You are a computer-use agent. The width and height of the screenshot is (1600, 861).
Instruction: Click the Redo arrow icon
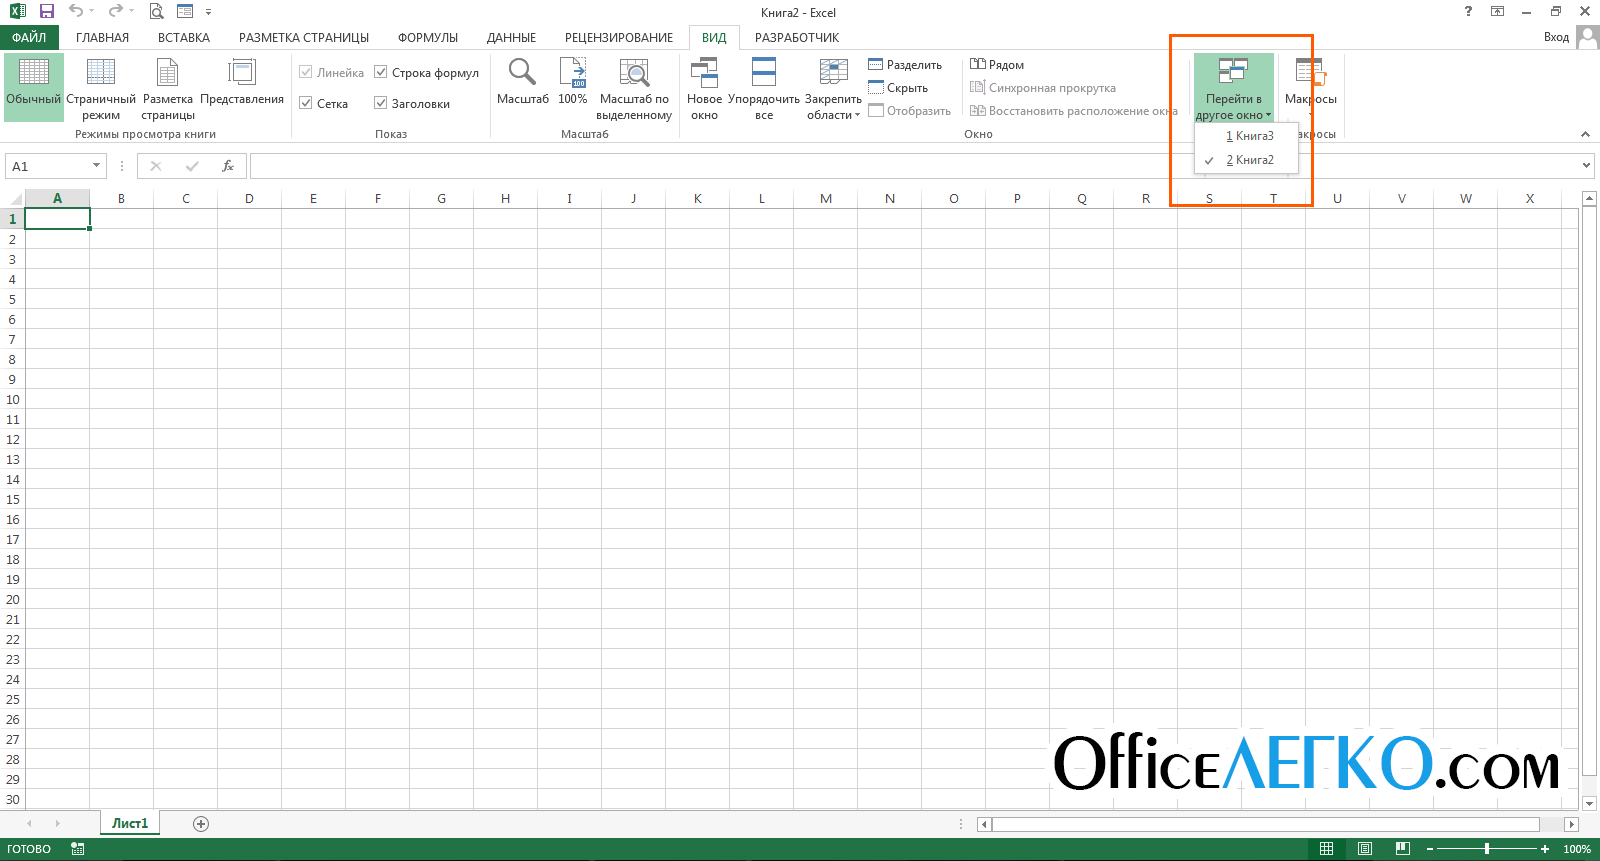click(x=115, y=11)
